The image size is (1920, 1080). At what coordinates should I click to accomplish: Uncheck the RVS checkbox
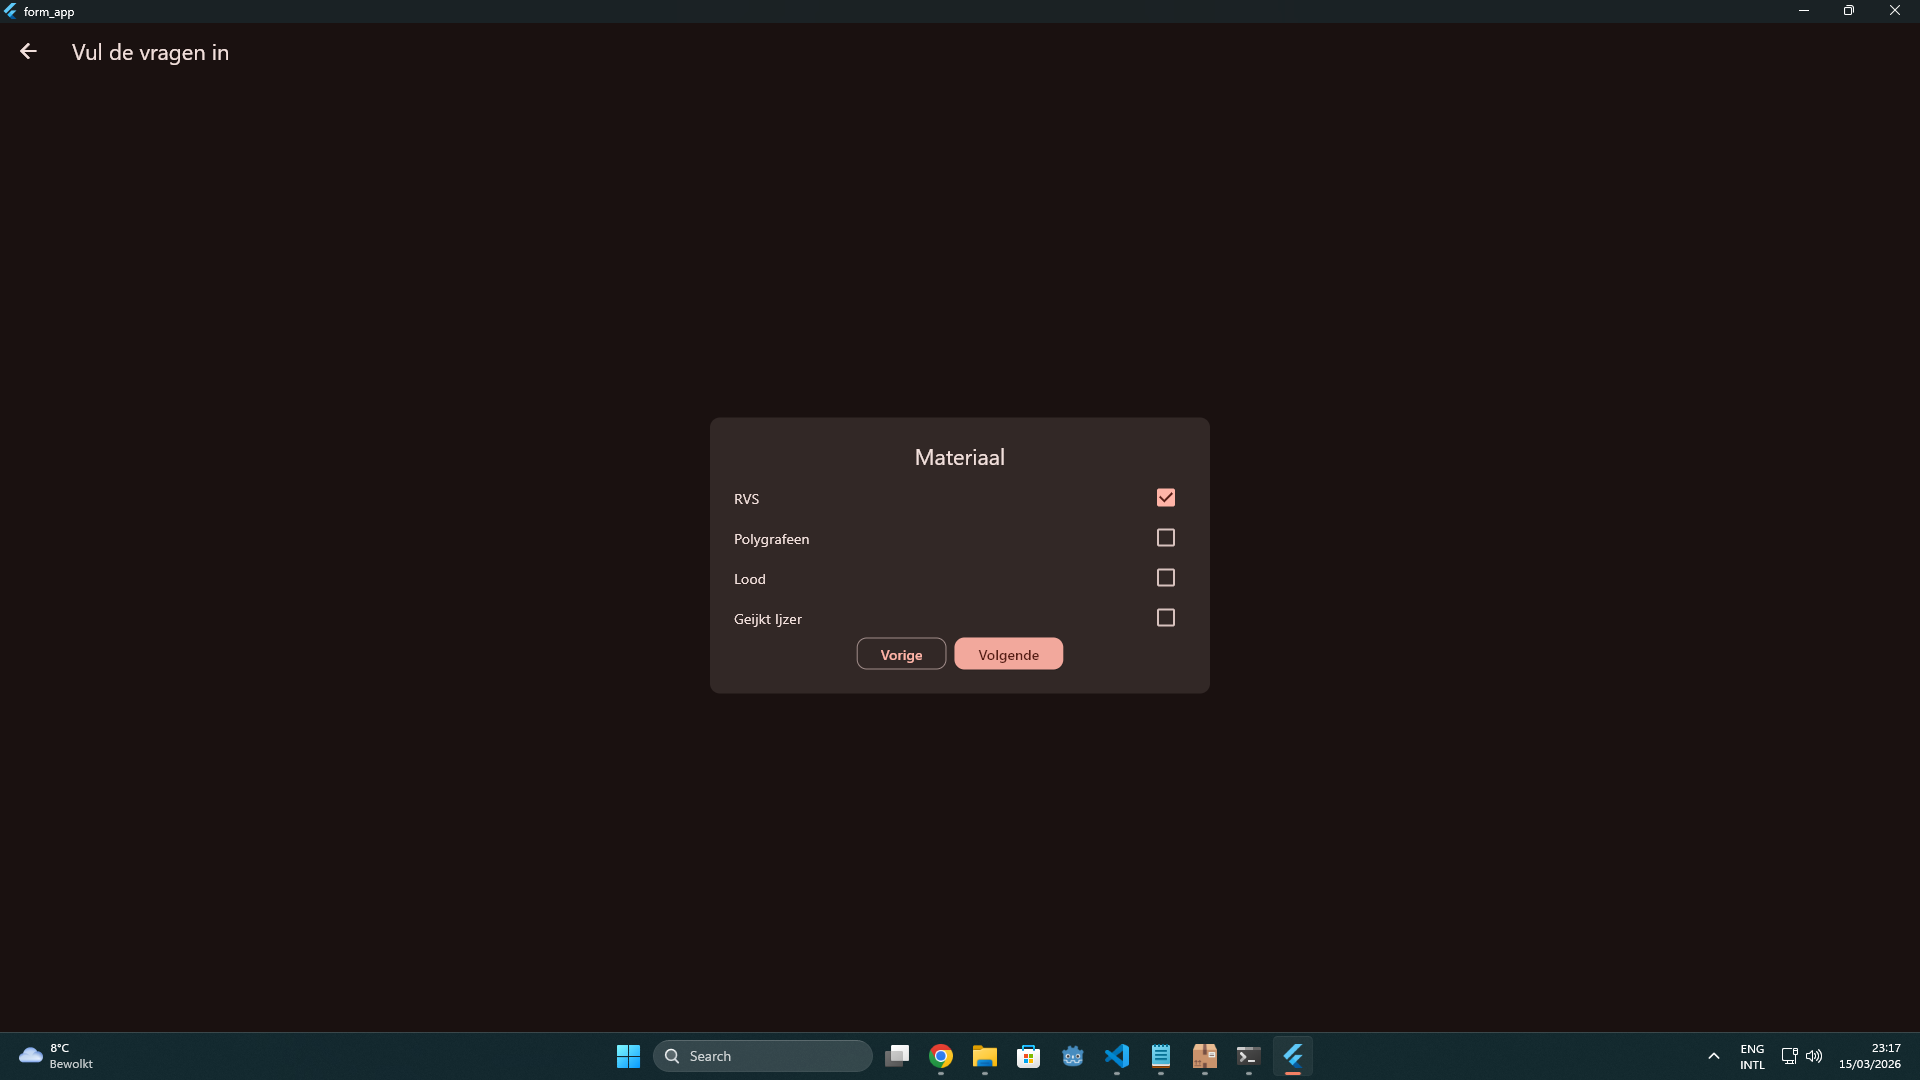1165,498
